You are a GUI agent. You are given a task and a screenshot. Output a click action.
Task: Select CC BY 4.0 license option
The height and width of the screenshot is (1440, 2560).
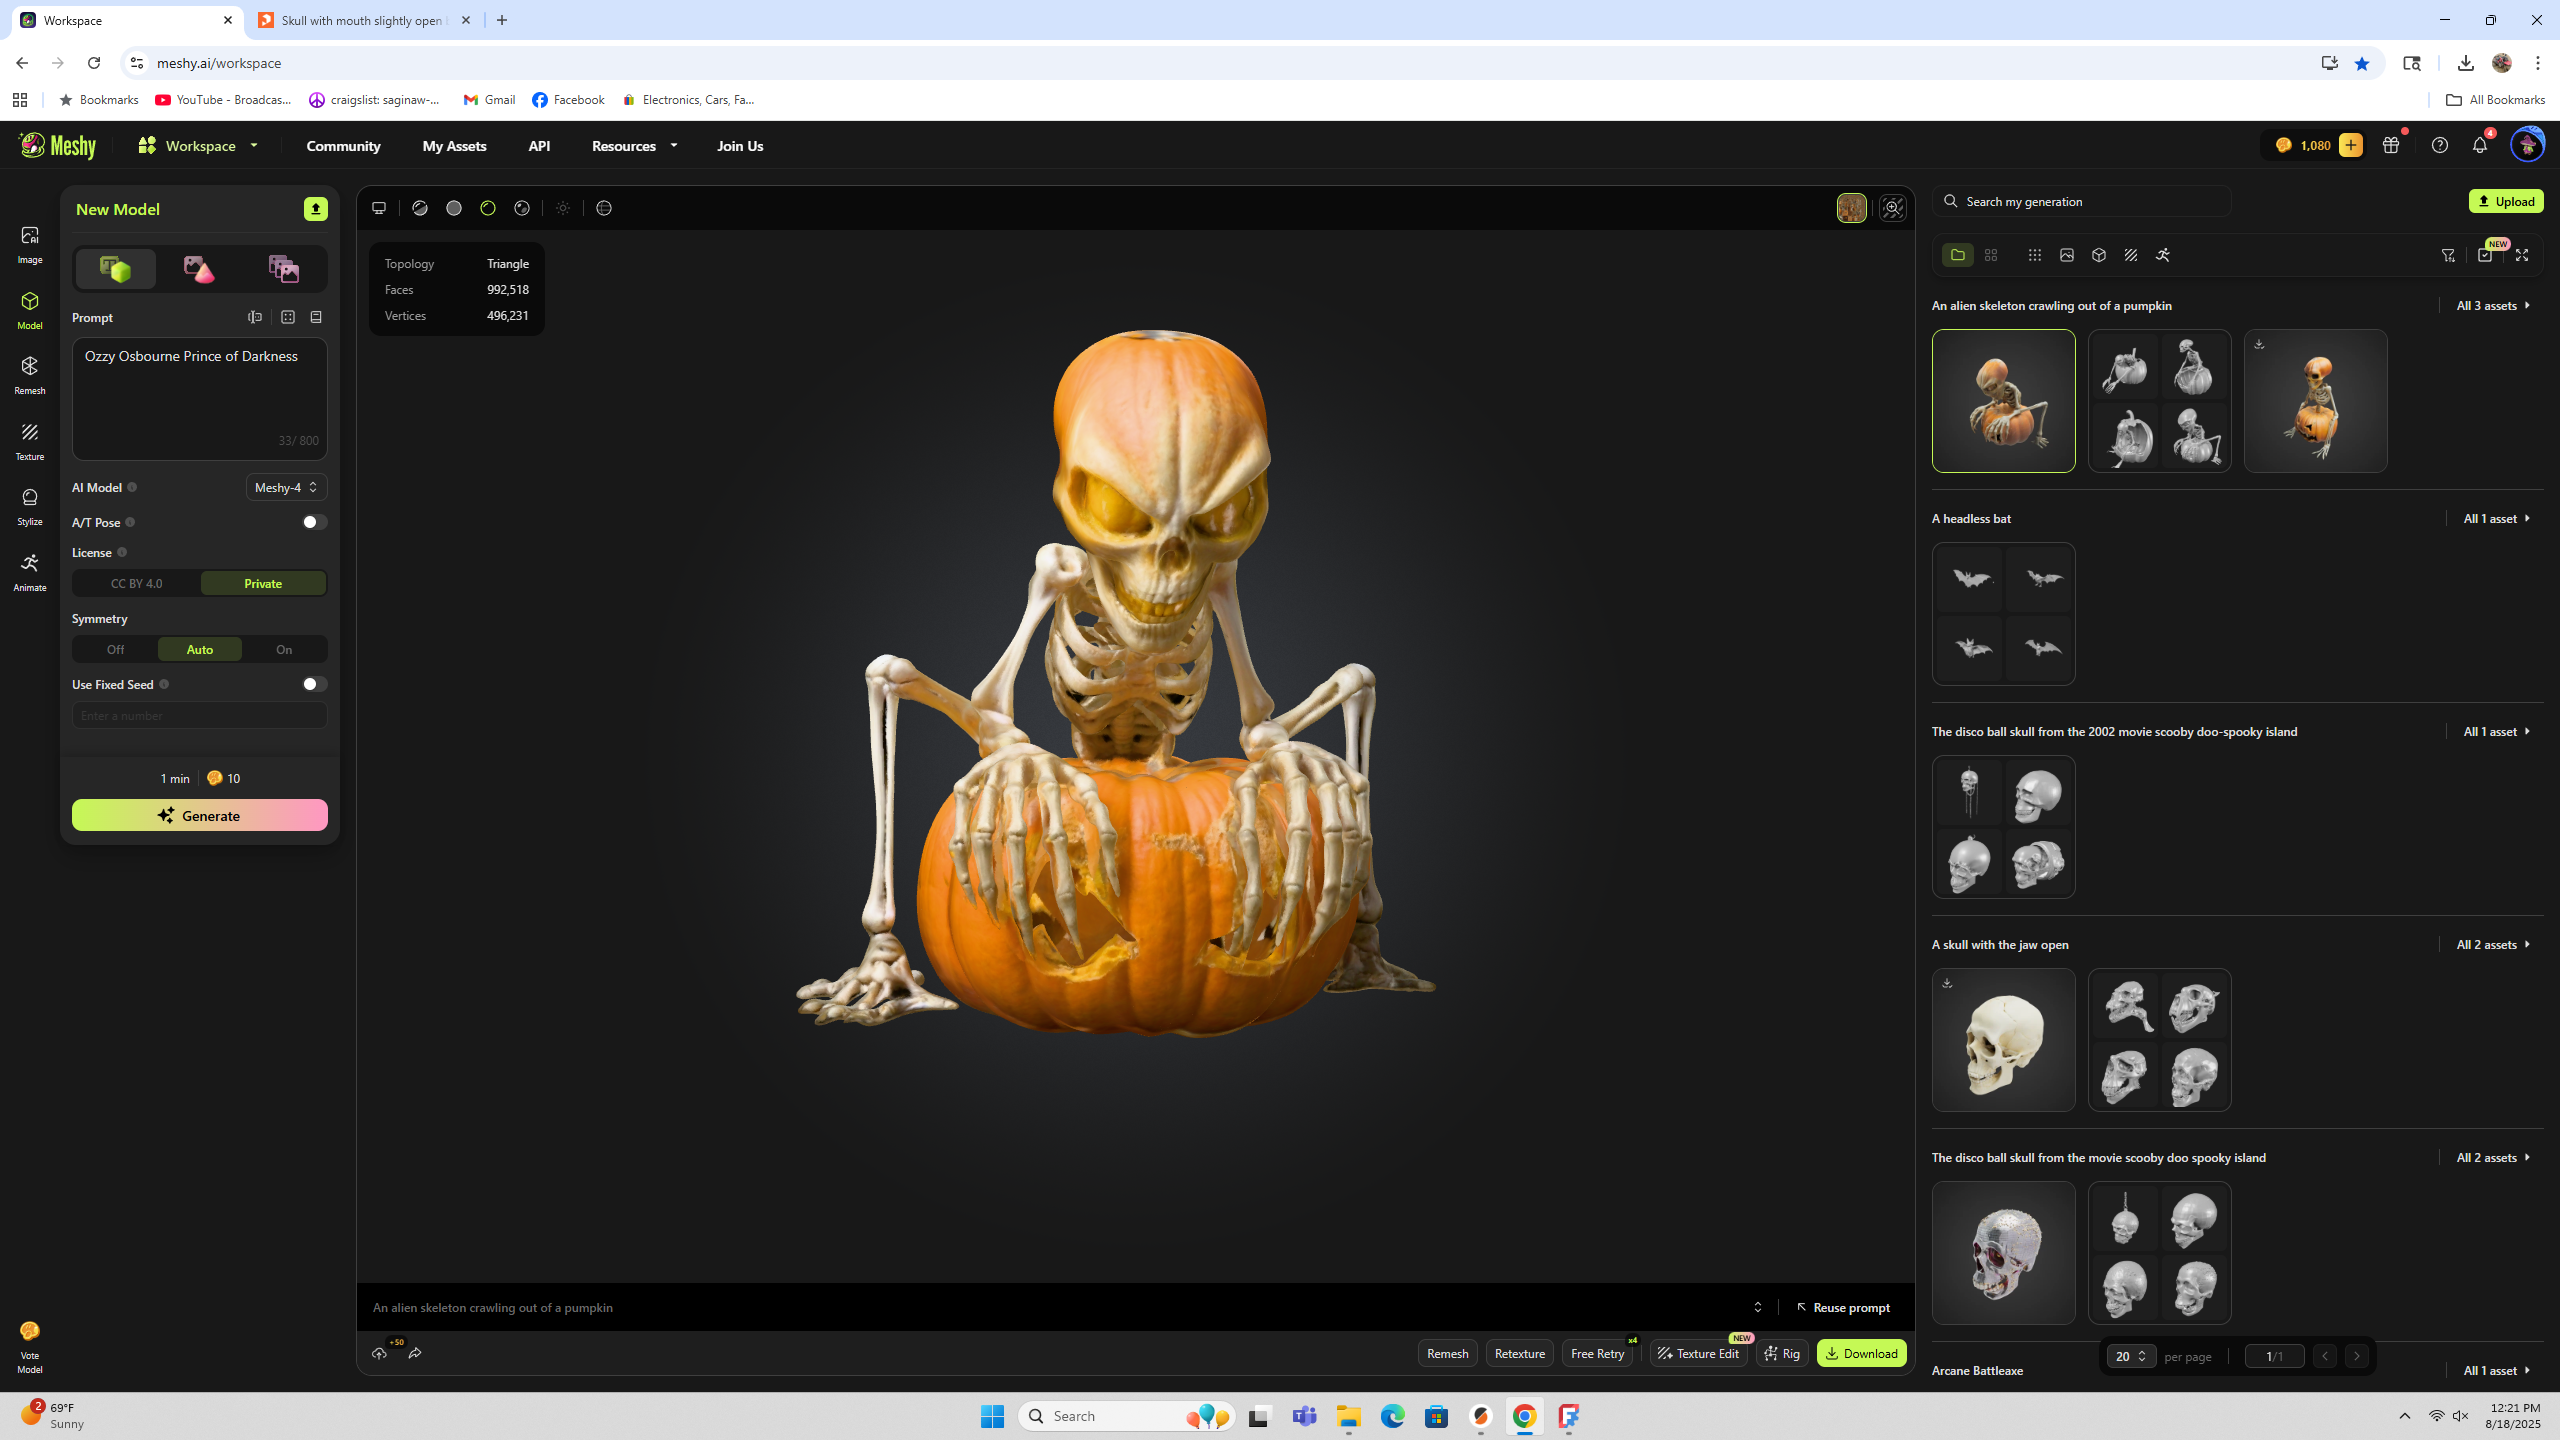point(136,583)
